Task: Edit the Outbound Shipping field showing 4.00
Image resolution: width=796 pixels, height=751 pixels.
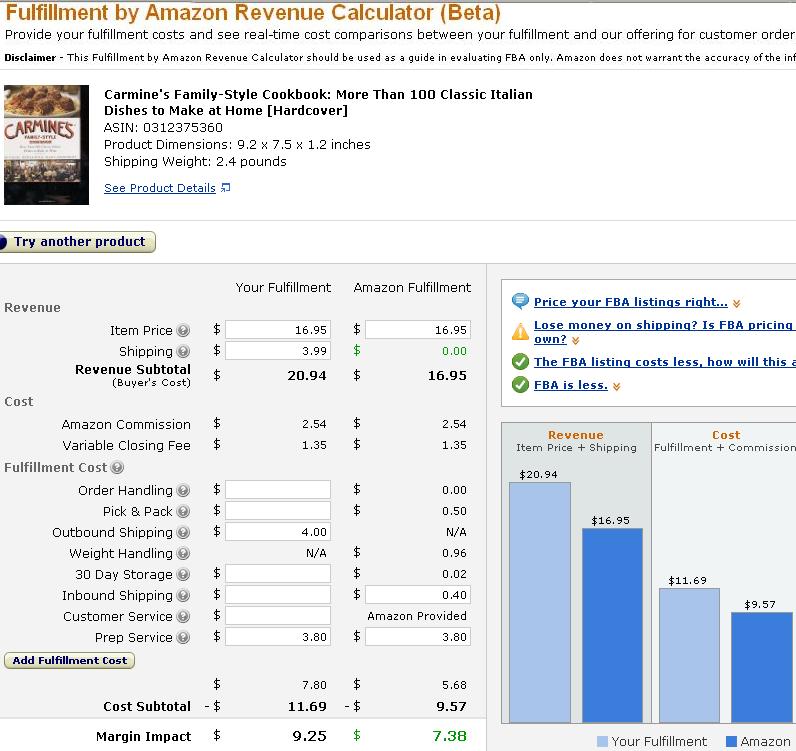Action: (278, 532)
